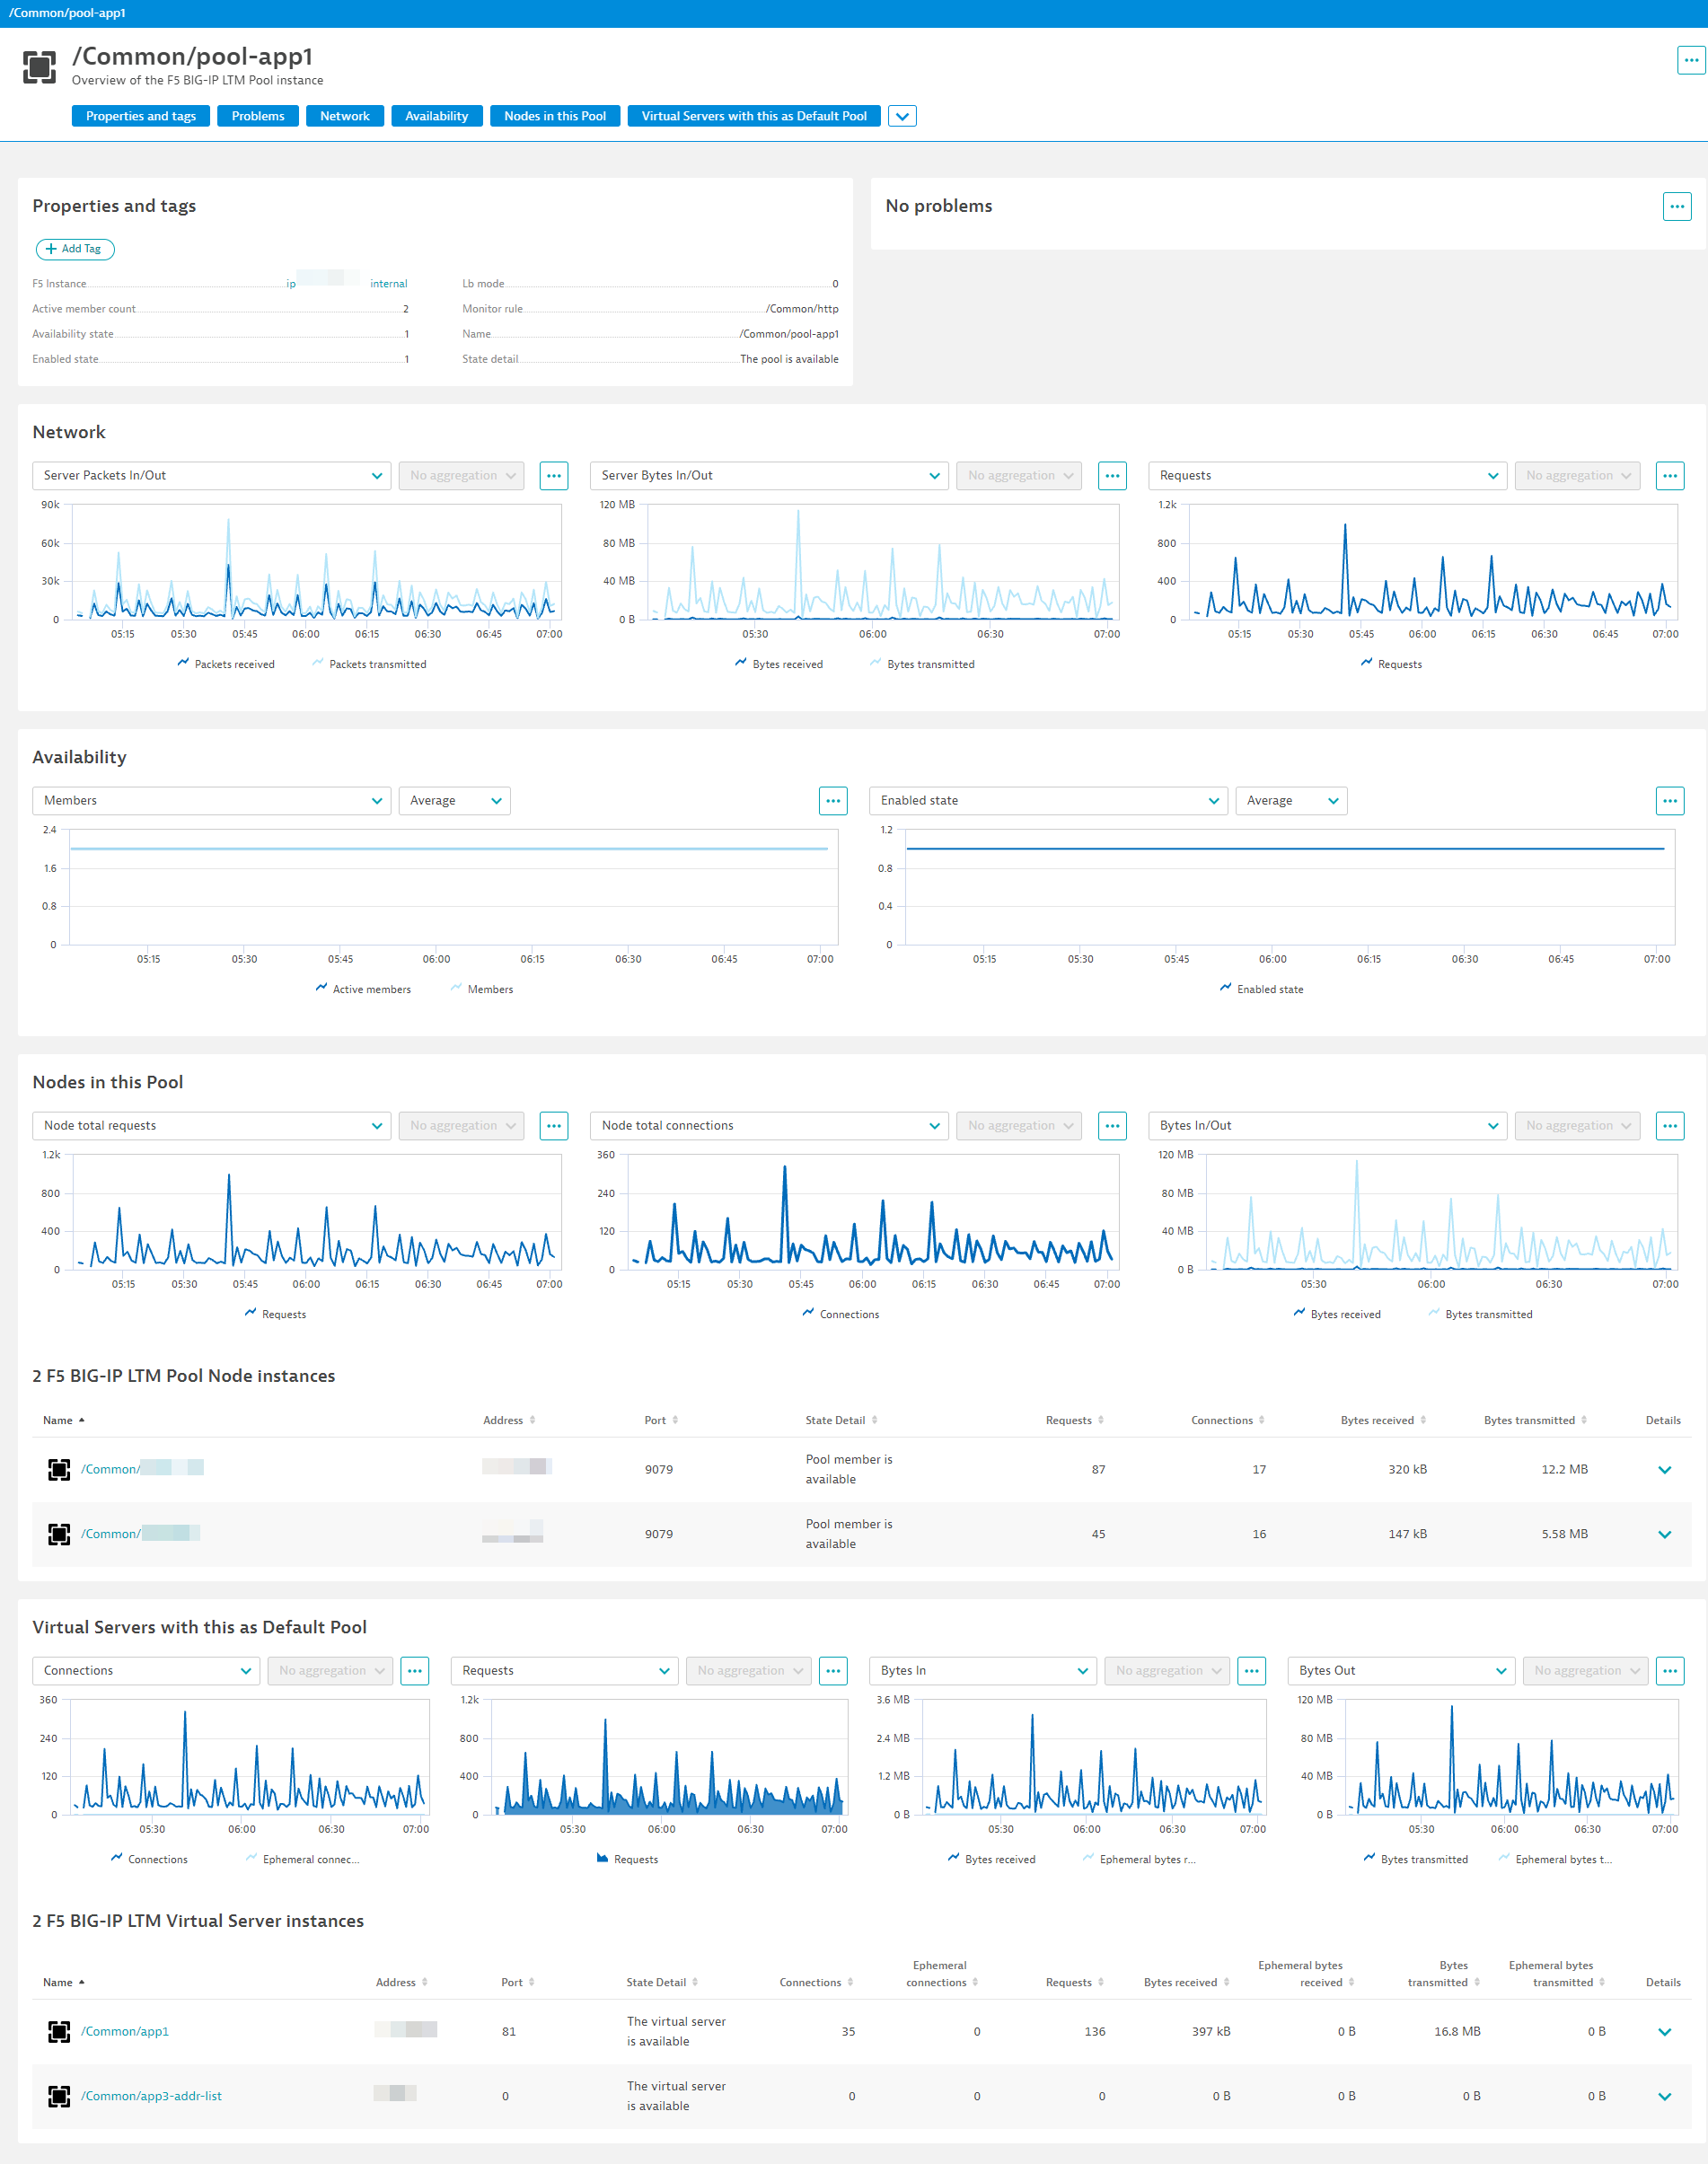This screenshot has width=1708, height=2164.
Task: Jump to Availability section
Action: [x=437, y=117]
